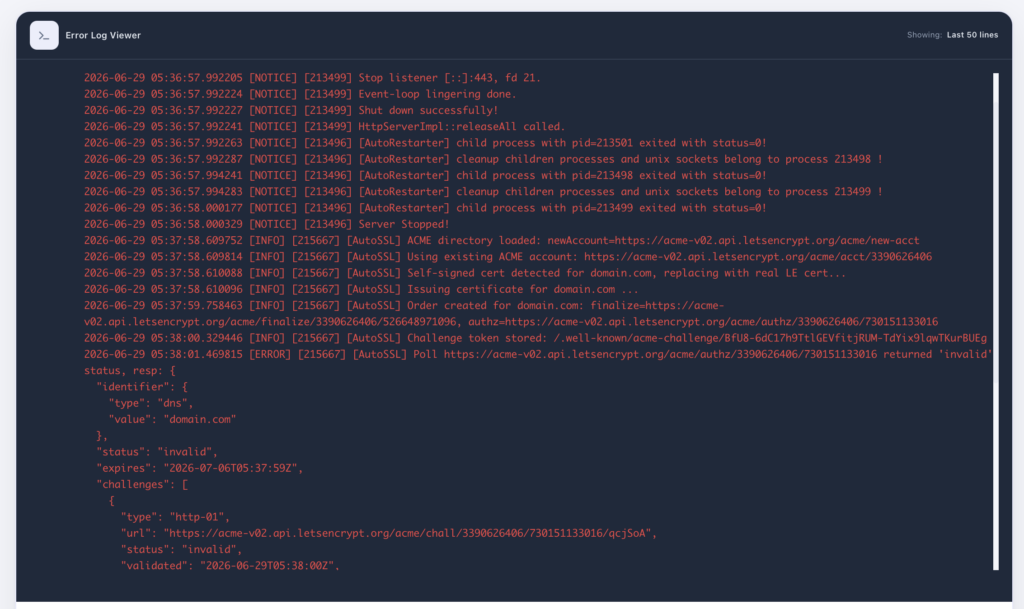Screen dimensions: 1024x609
Task: Click the existing ACME account URL
Action: point(758,257)
